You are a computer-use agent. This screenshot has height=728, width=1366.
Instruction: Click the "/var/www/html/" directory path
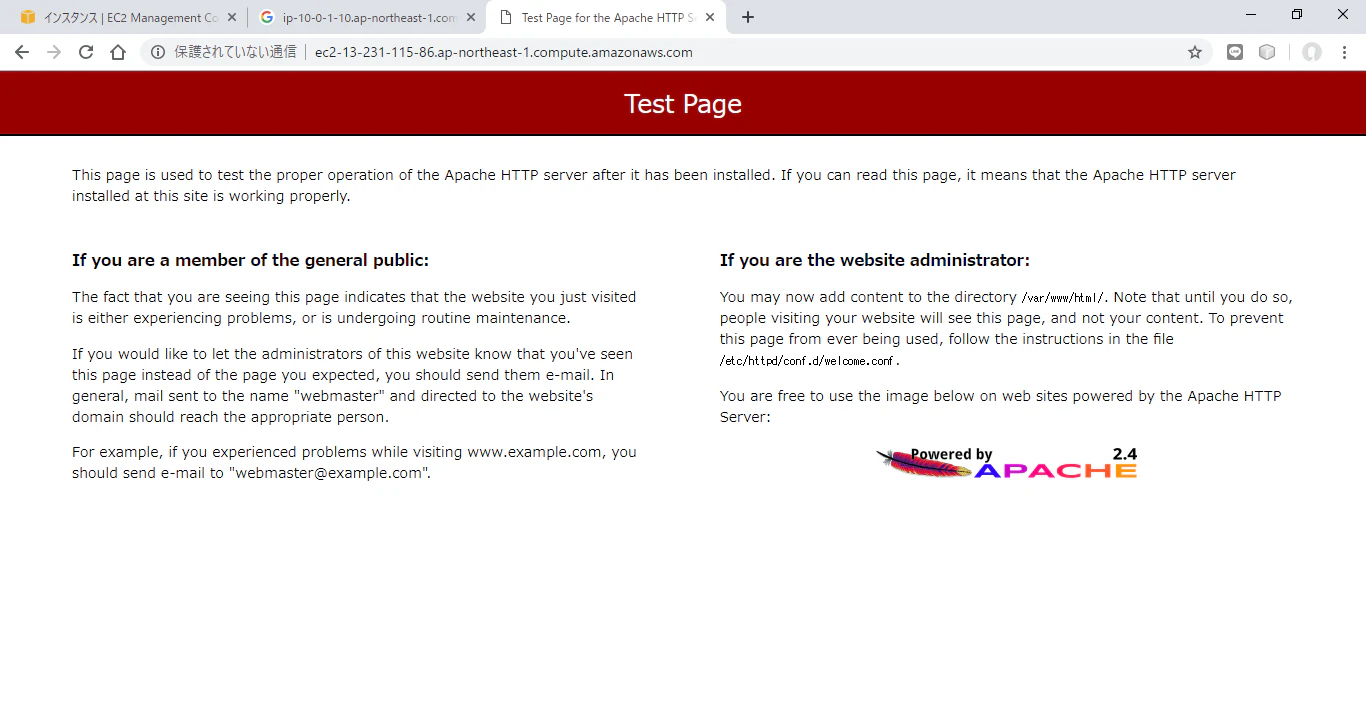point(1063,298)
